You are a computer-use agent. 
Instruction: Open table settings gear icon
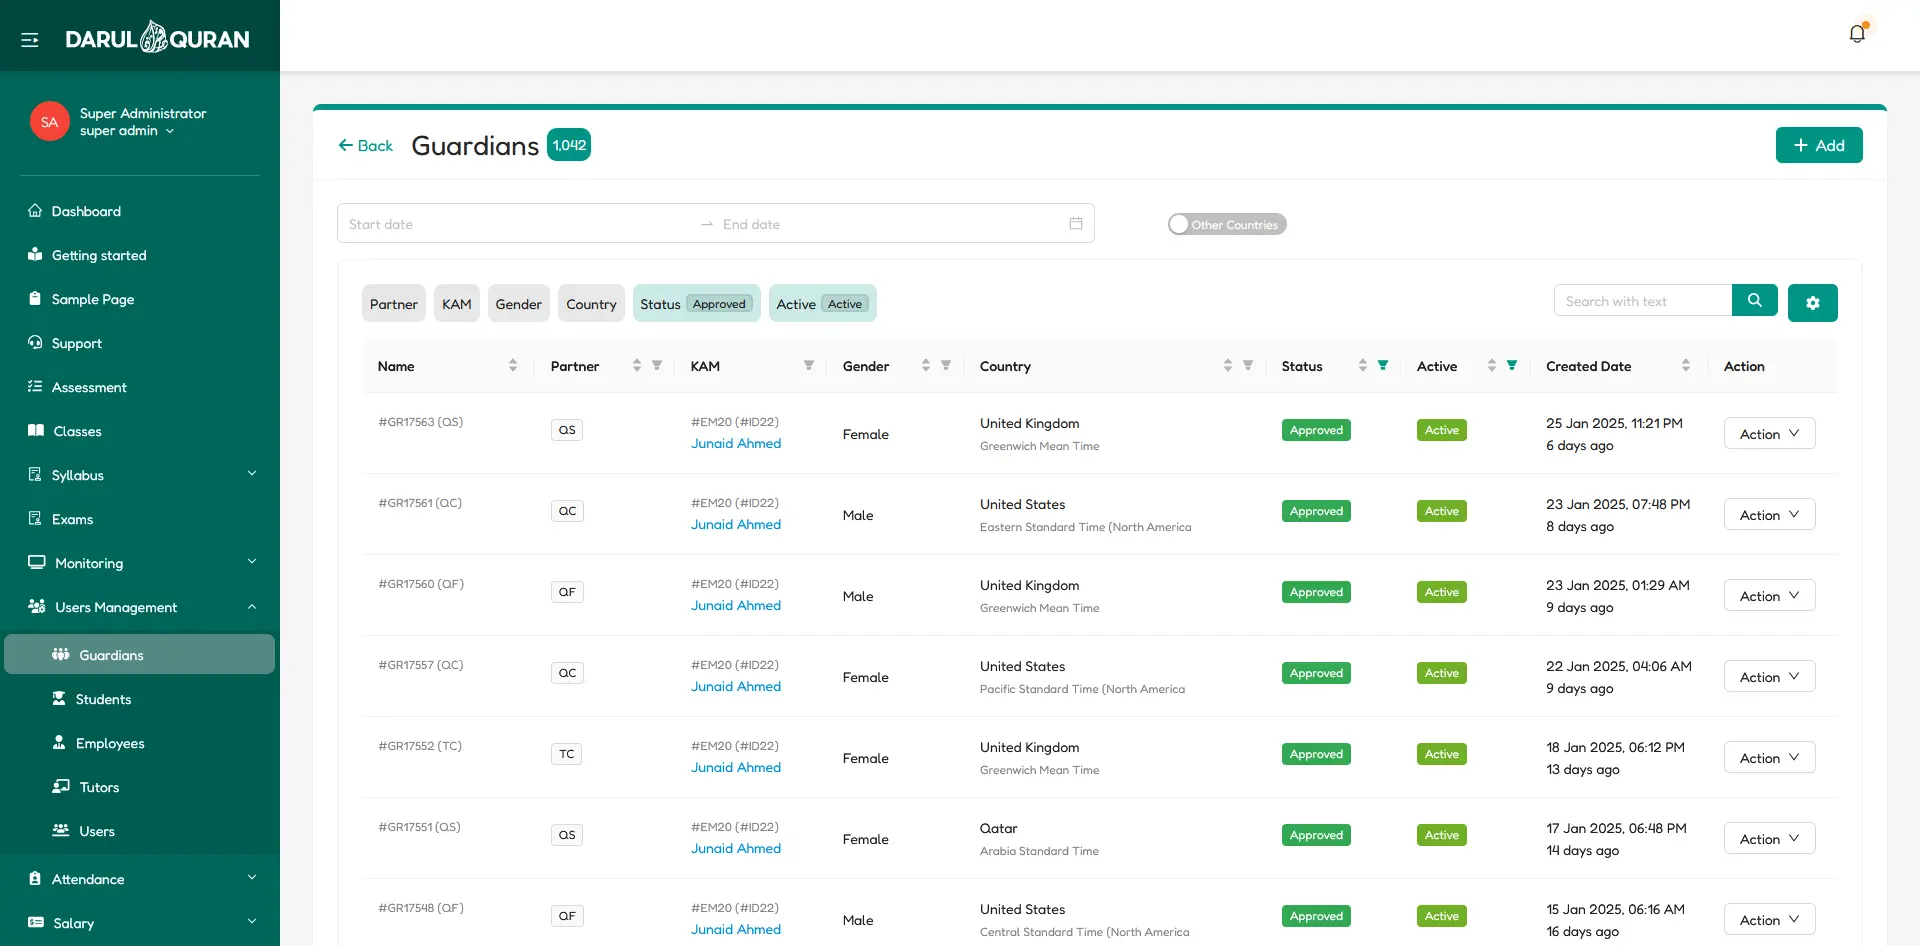pyautogui.click(x=1812, y=303)
